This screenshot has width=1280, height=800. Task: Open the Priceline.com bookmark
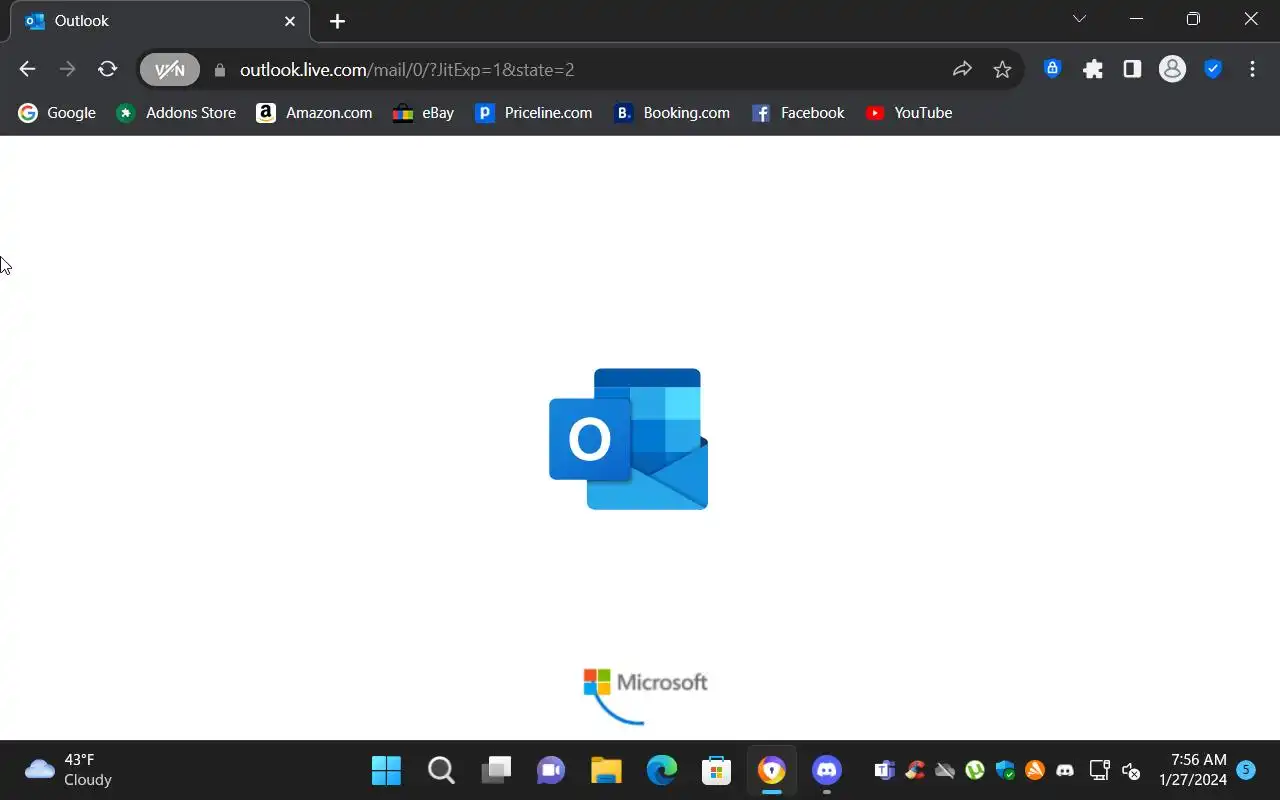coord(534,113)
